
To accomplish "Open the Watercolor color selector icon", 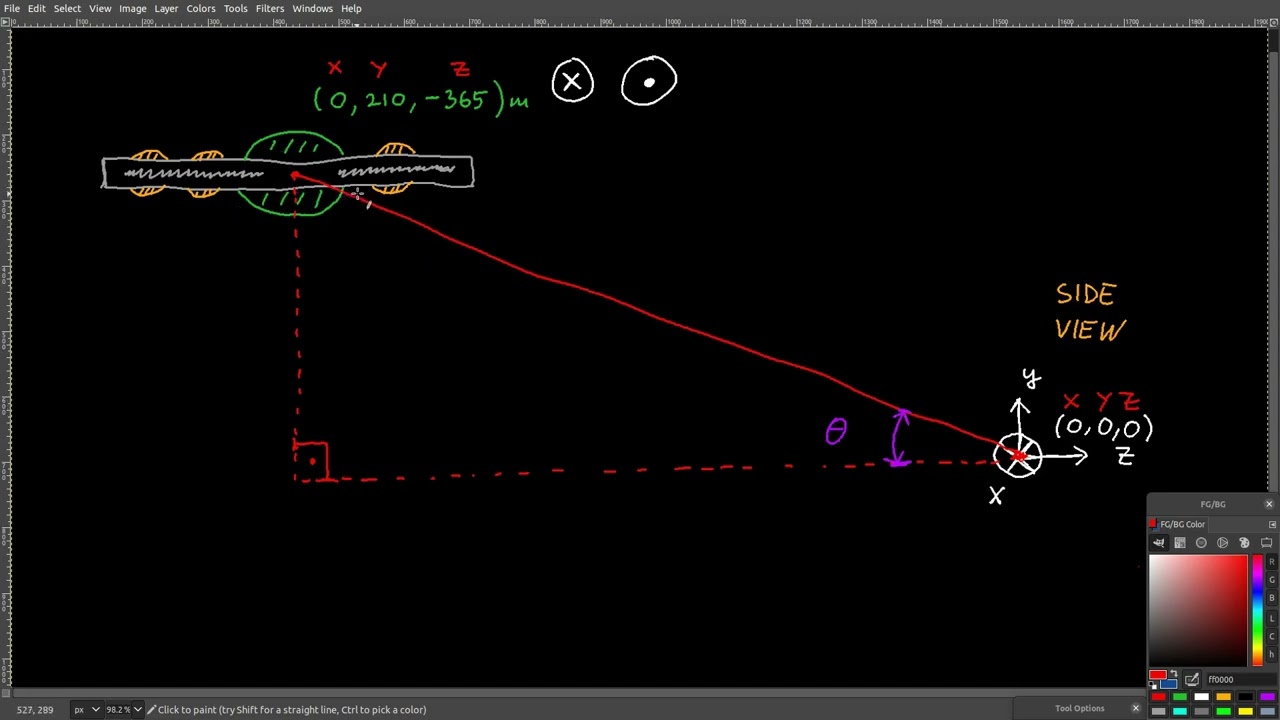I will tap(1201, 543).
